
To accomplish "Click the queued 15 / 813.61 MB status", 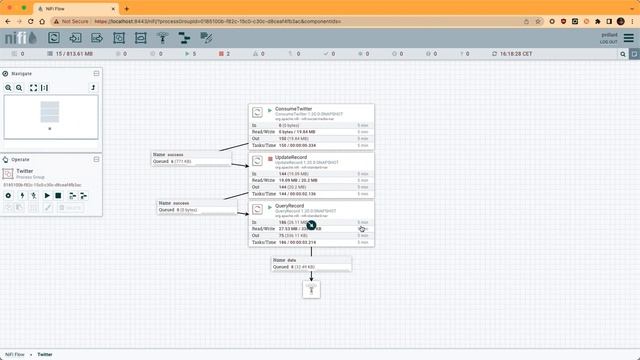I will (70, 54).
